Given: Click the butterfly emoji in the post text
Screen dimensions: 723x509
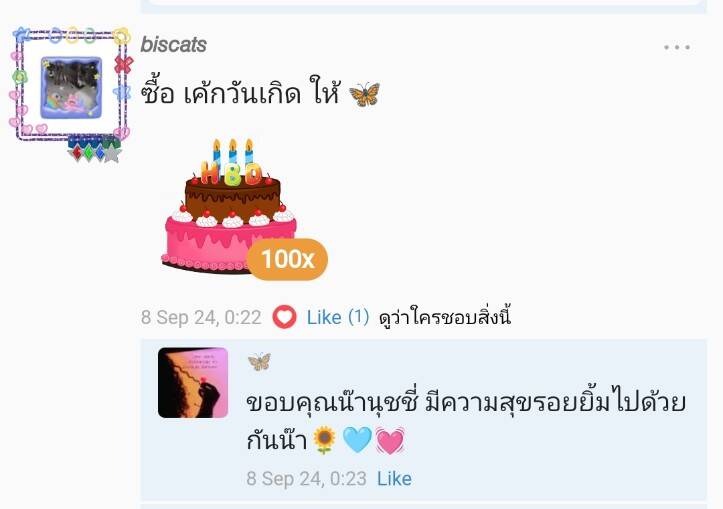Looking at the screenshot, I should pyautogui.click(x=364, y=94).
